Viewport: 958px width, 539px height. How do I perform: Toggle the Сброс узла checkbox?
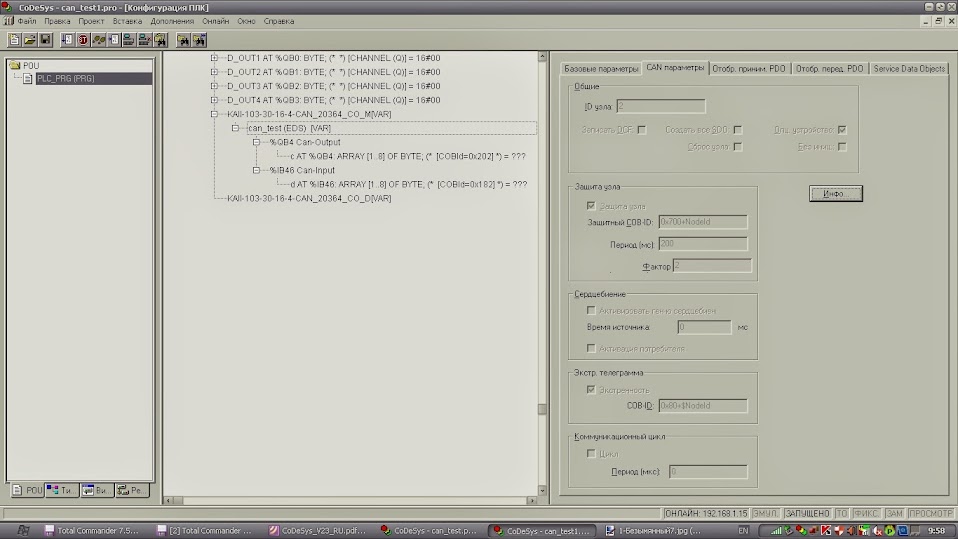tap(737, 147)
